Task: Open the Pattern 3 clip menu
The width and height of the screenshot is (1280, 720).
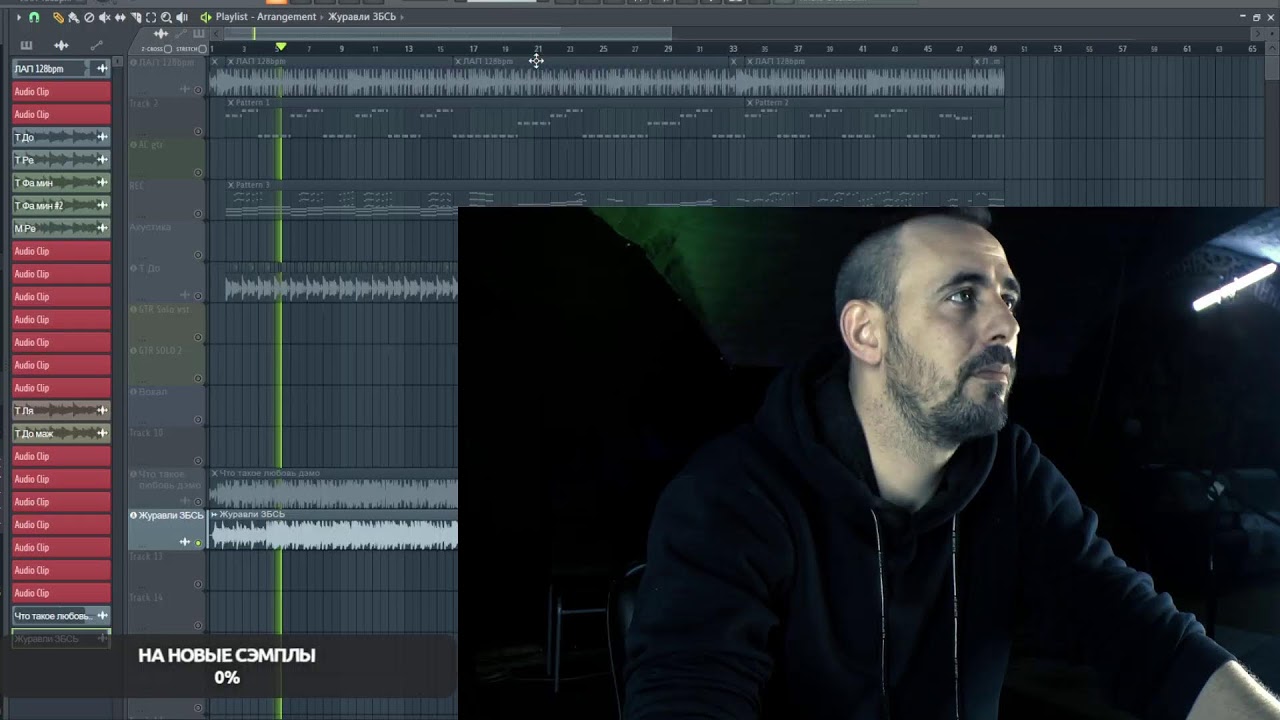Action: click(x=231, y=185)
